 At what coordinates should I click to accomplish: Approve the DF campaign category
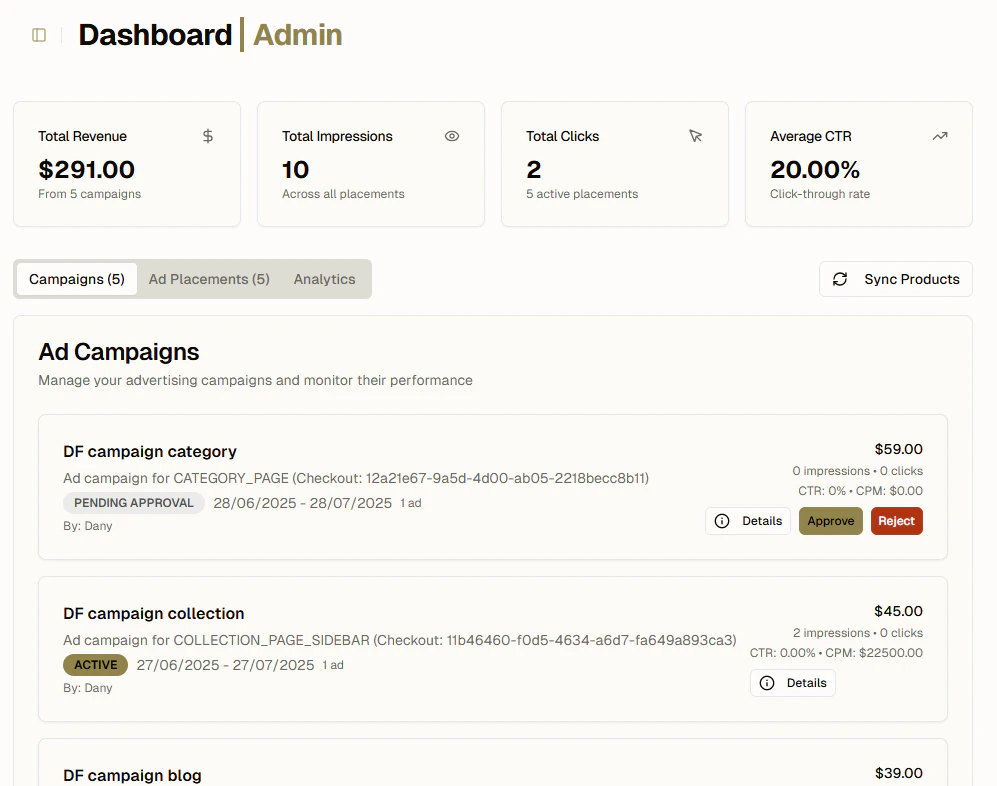(830, 521)
